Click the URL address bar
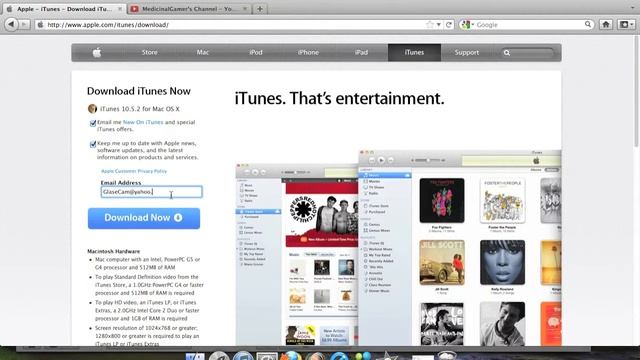640x360 pixels. click(235, 24)
